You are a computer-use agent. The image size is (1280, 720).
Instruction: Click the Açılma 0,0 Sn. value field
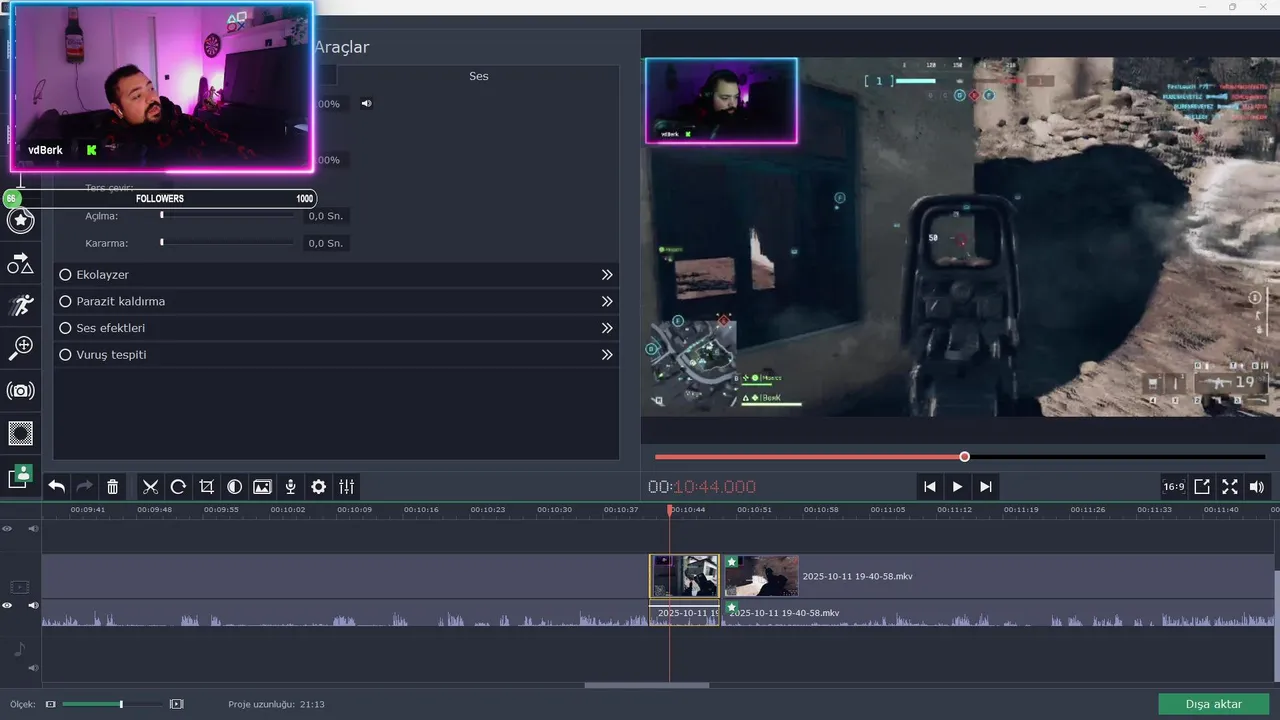tap(326, 216)
